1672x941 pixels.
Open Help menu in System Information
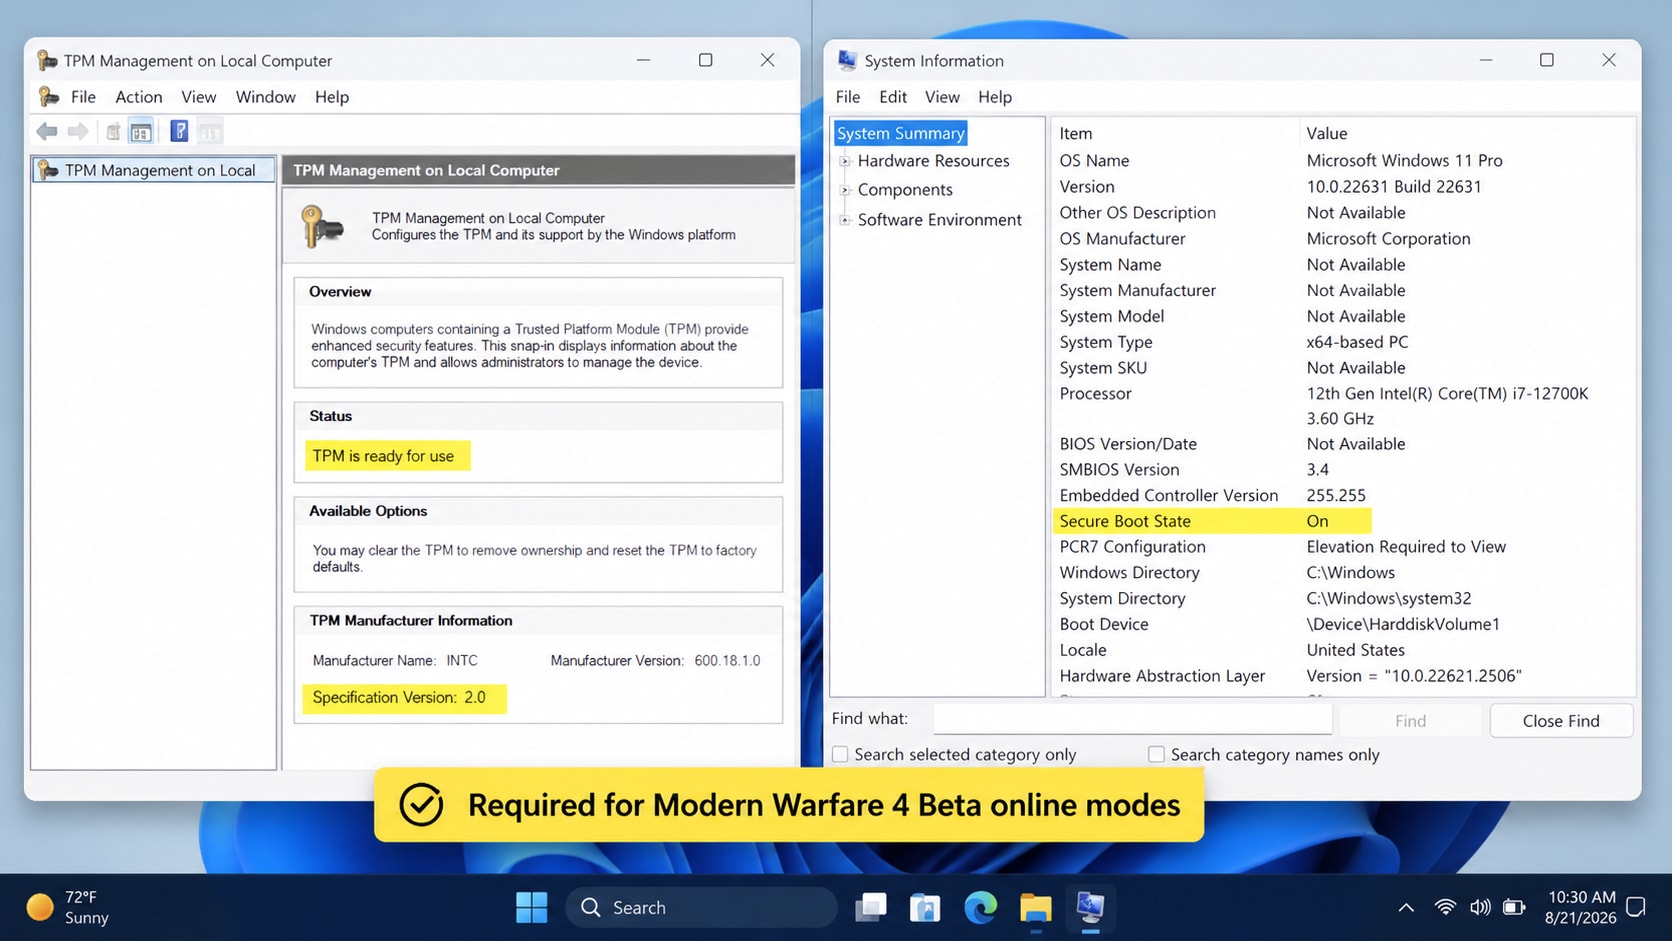pyautogui.click(x=995, y=97)
